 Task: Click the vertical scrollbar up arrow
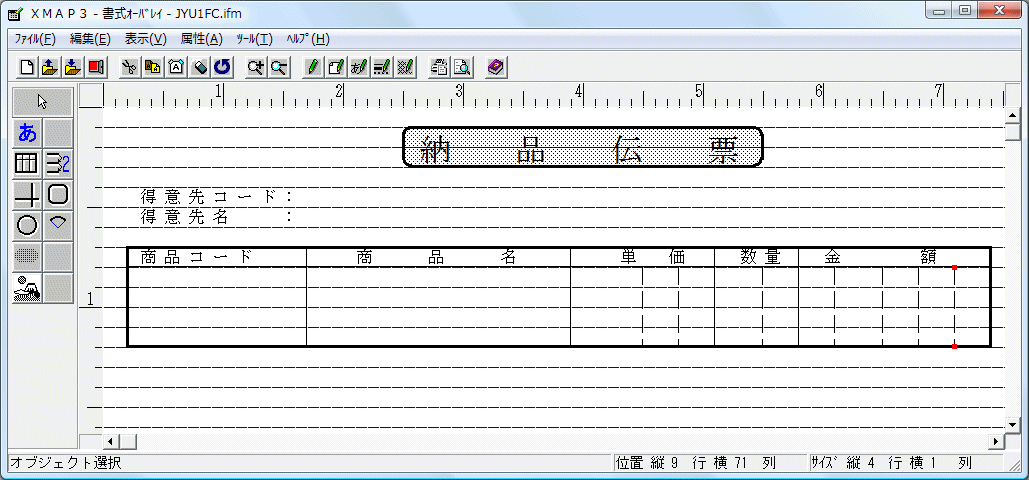click(1012, 115)
